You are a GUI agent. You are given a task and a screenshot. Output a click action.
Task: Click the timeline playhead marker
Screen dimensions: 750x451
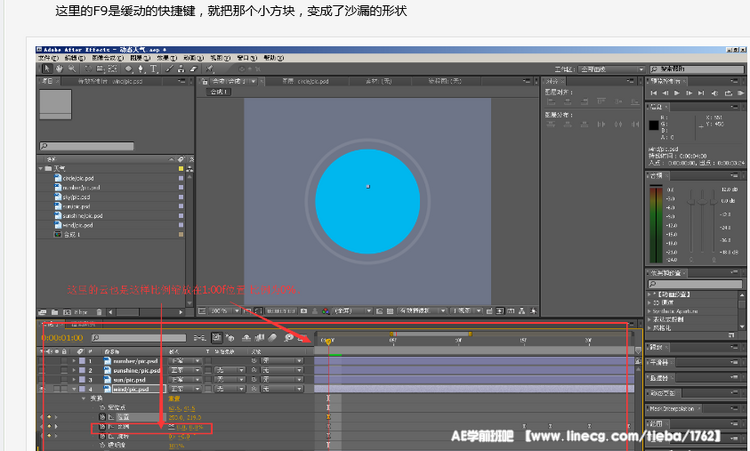point(328,341)
